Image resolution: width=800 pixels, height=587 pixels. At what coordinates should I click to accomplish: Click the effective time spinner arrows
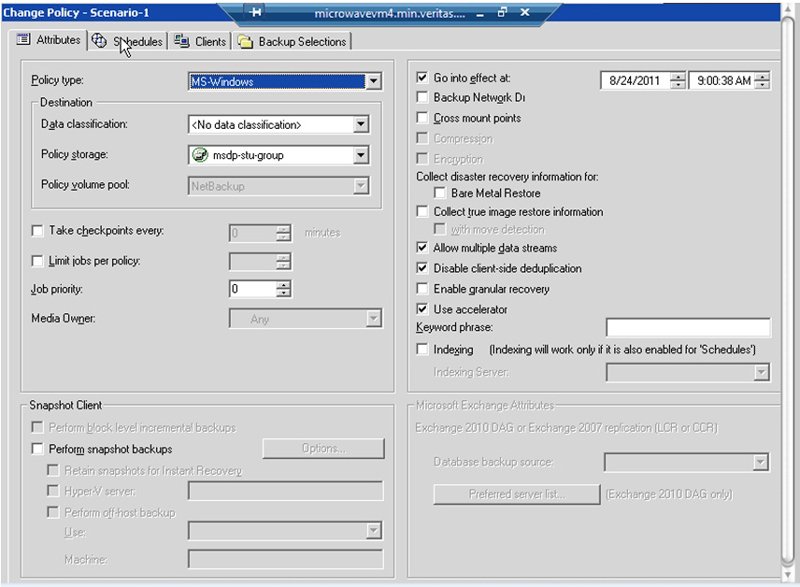pyautogui.click(x=762, y=81)
